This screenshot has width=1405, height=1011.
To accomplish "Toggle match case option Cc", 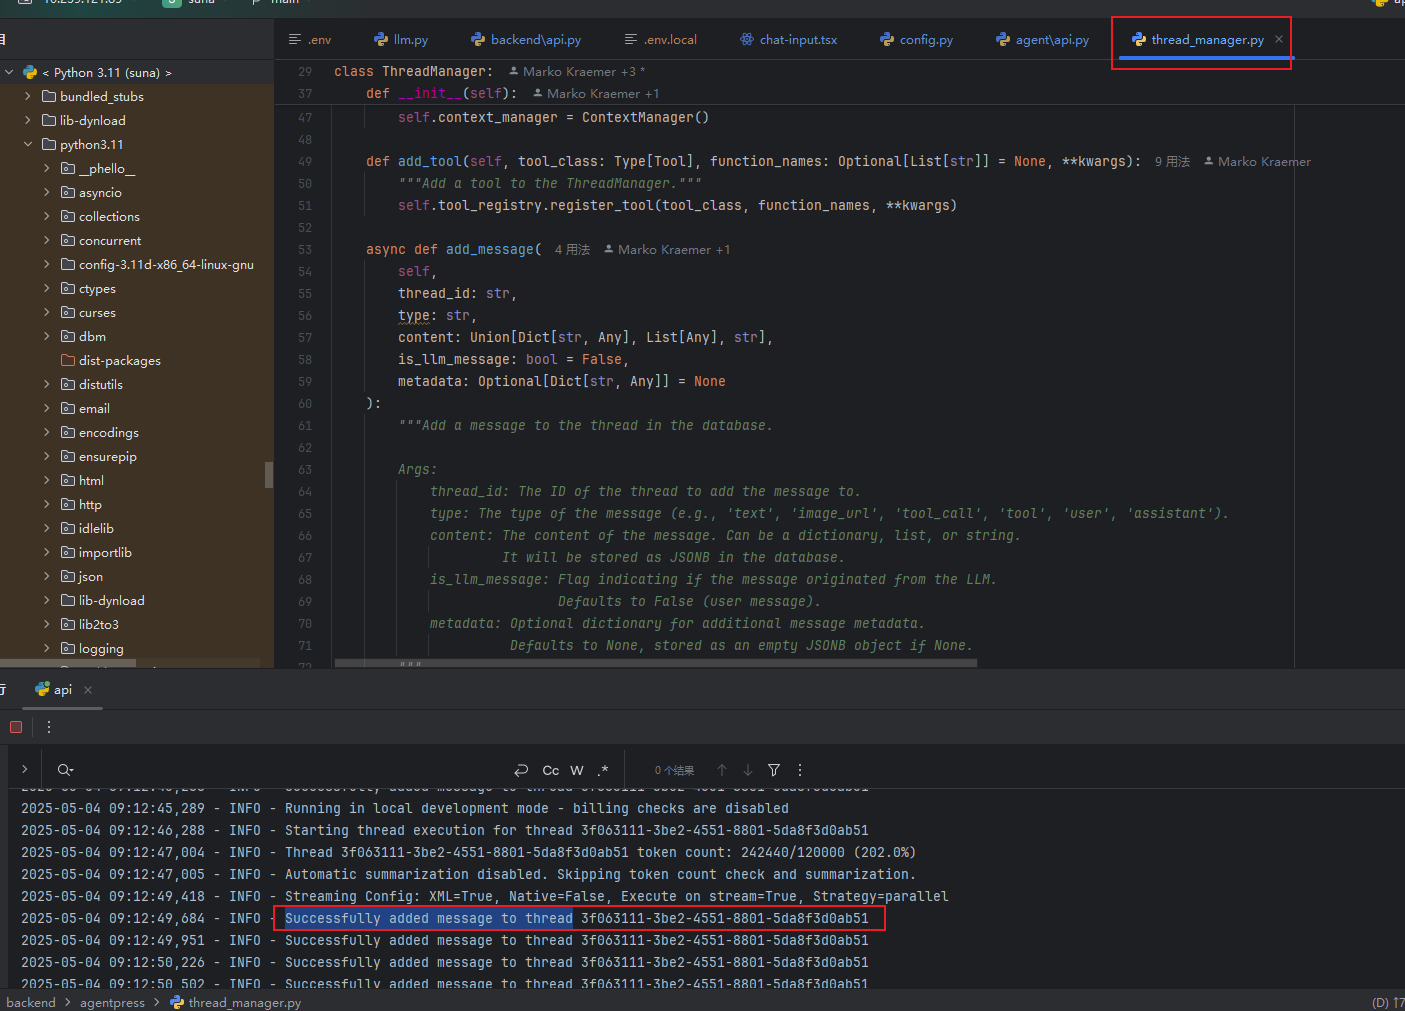I will click(x=551, y=770).
